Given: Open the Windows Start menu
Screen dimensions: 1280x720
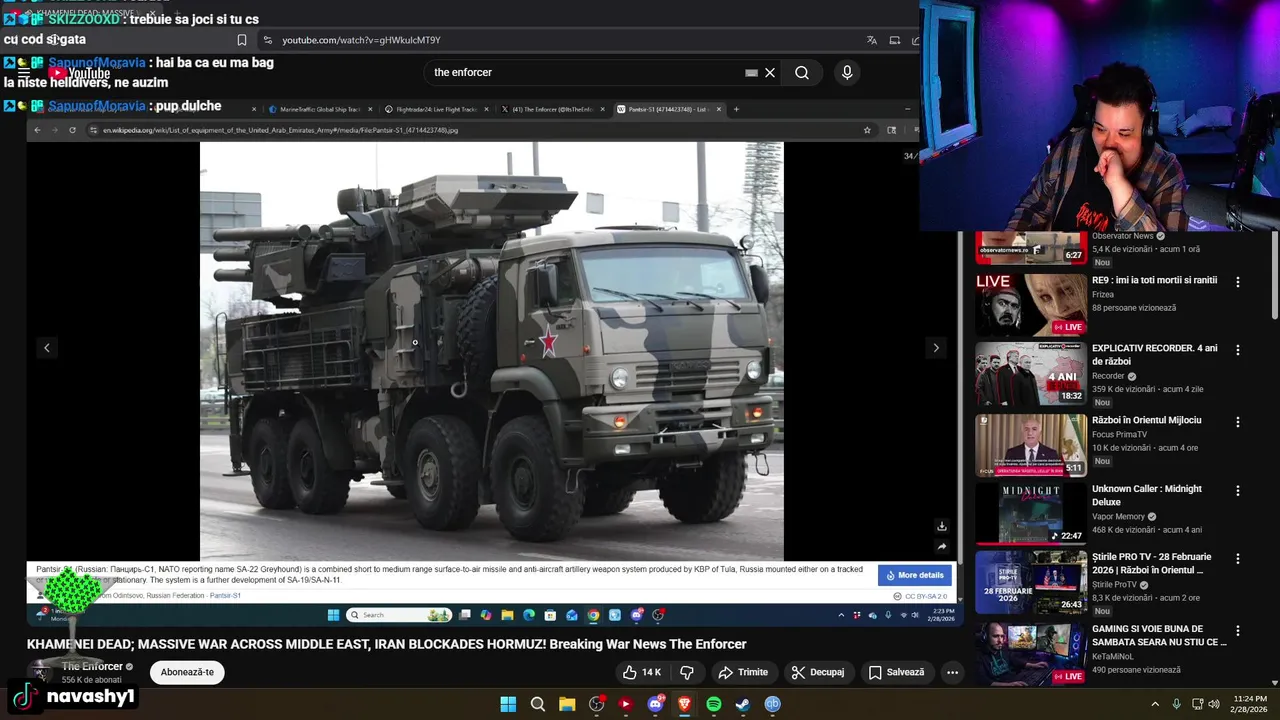Looking at the screenshot, I should coord(508,704).
